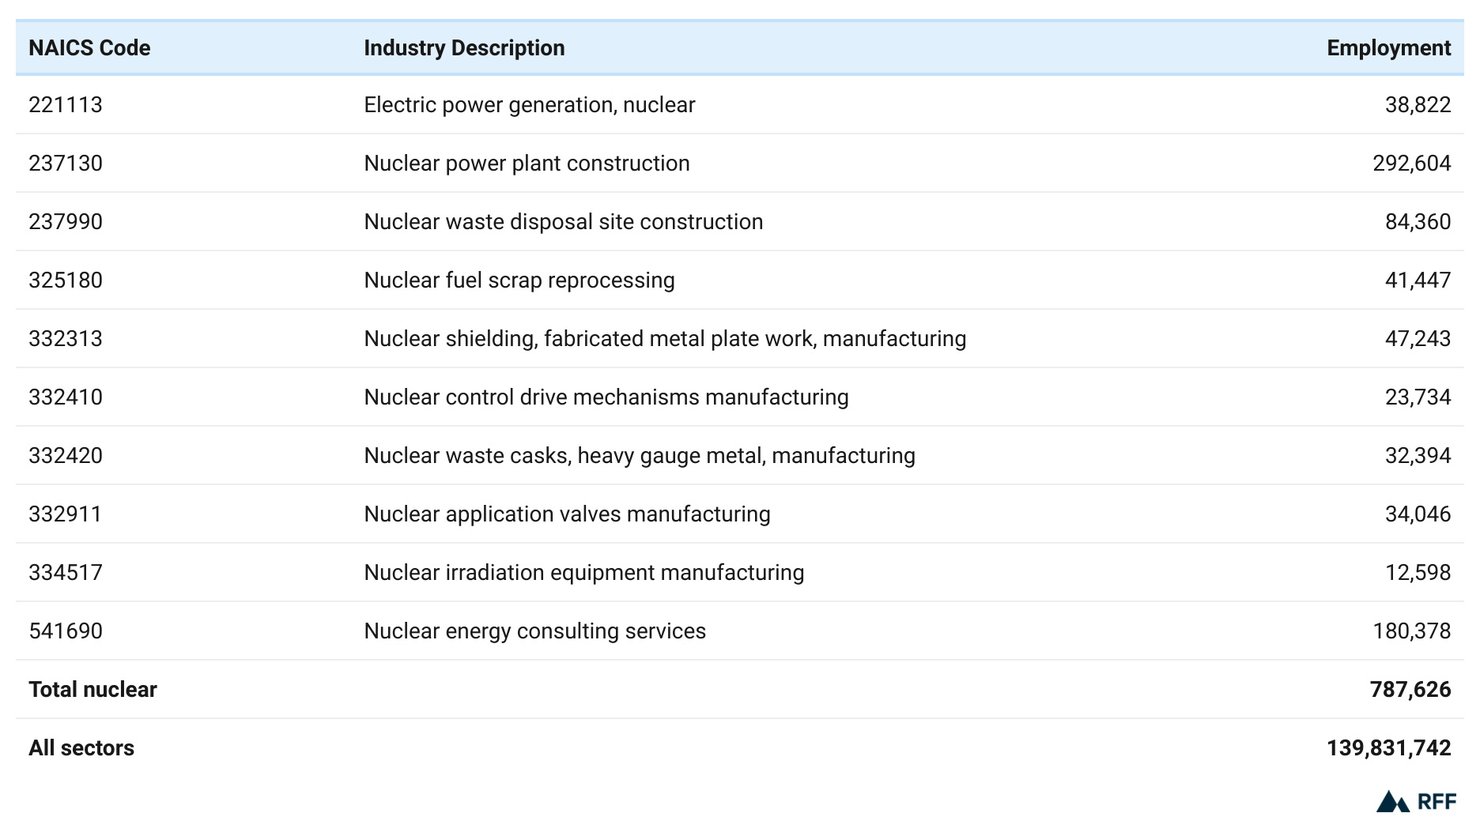Click the Employment column header
This screenshot has height=832, width=1480.
coord(1388,48)
